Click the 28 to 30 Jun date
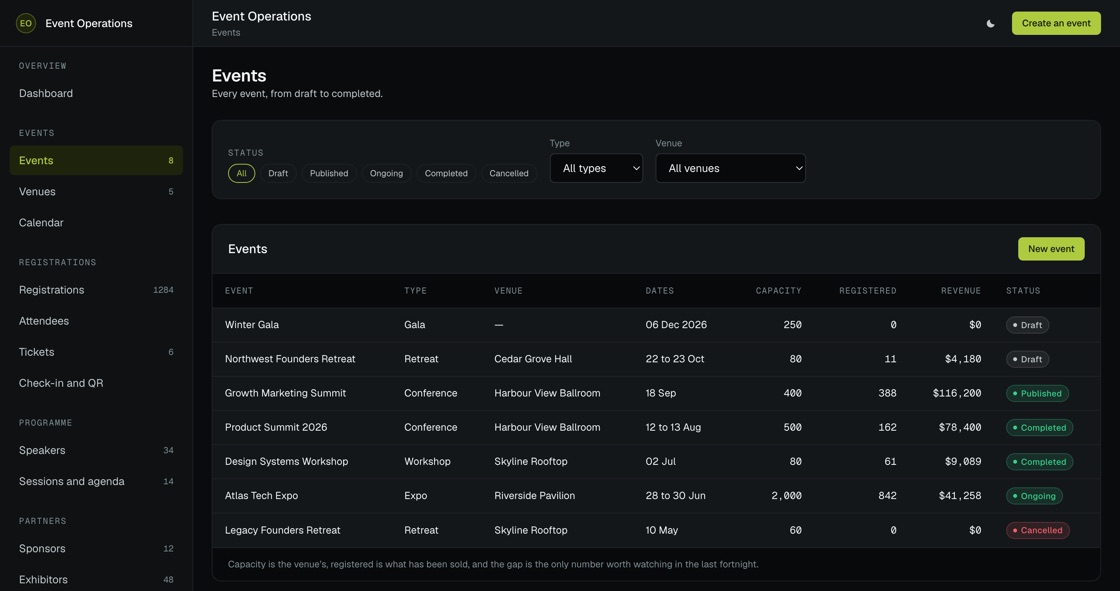This screenshot has height=591, width=1120. (675, 496)
